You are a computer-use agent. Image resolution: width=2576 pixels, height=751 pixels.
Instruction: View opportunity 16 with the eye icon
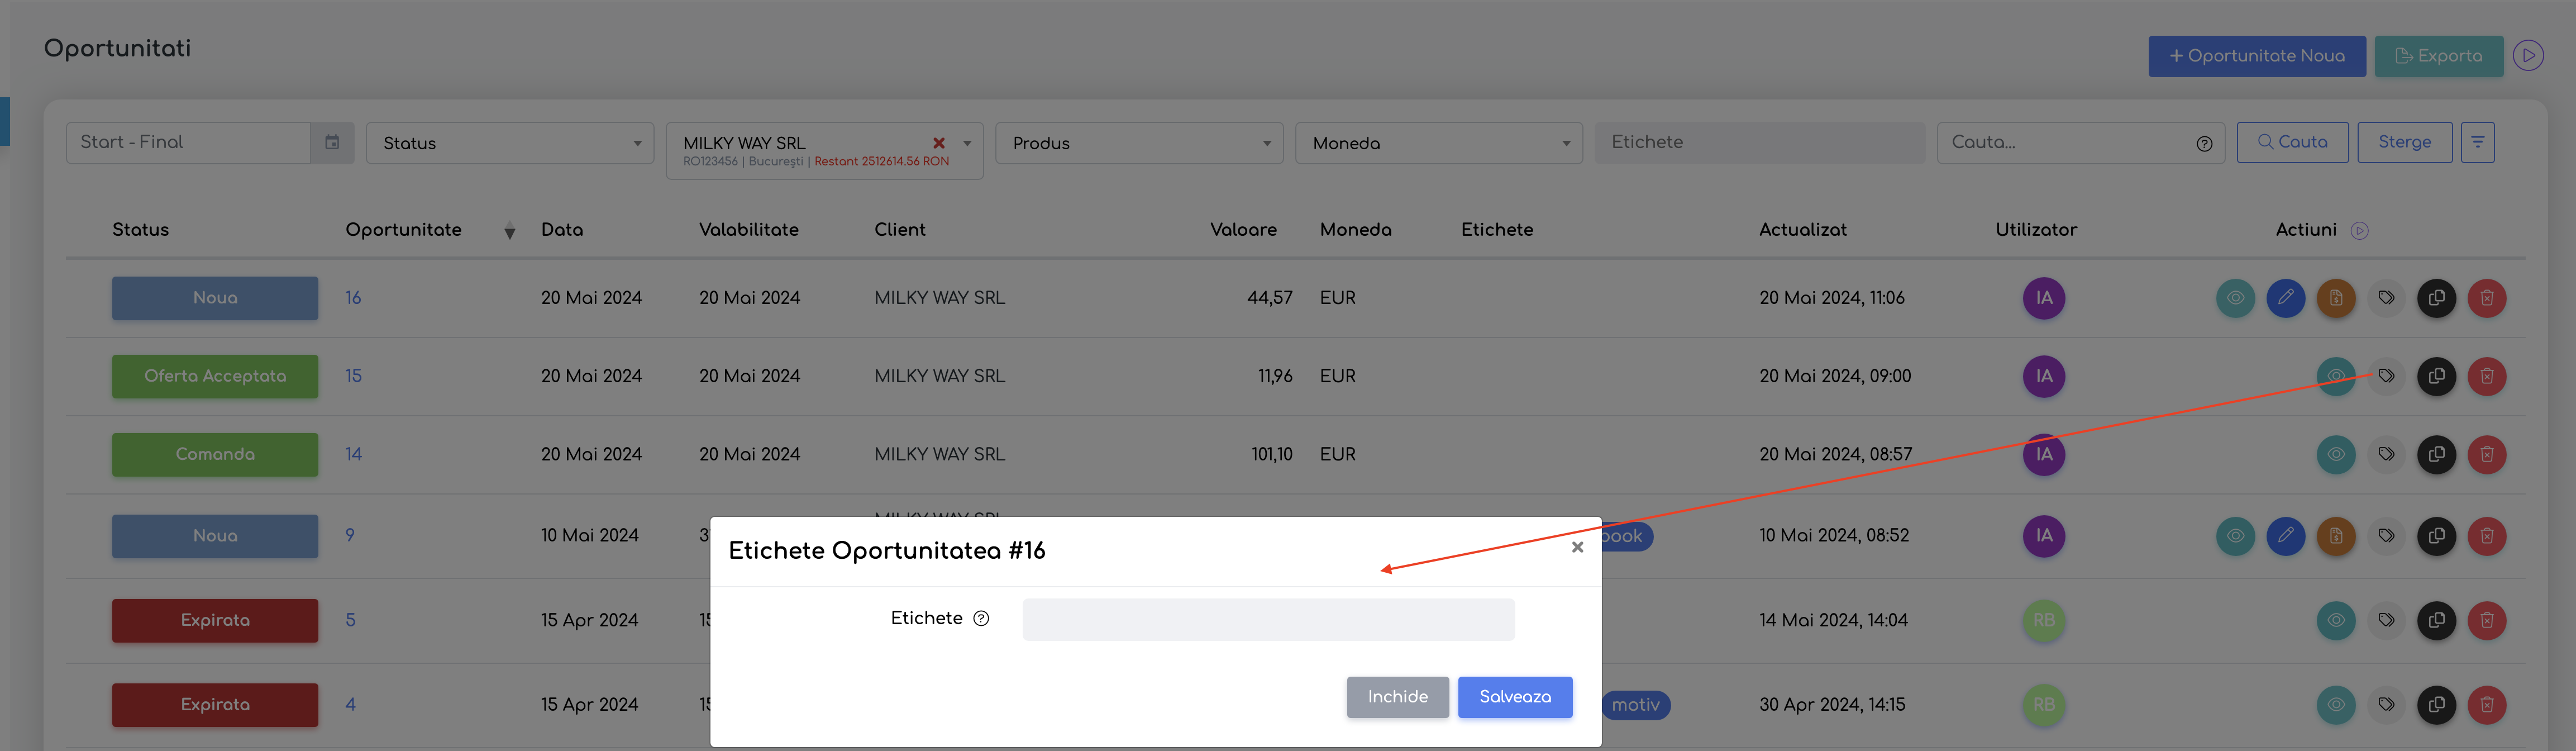(x=2235, y=298)
